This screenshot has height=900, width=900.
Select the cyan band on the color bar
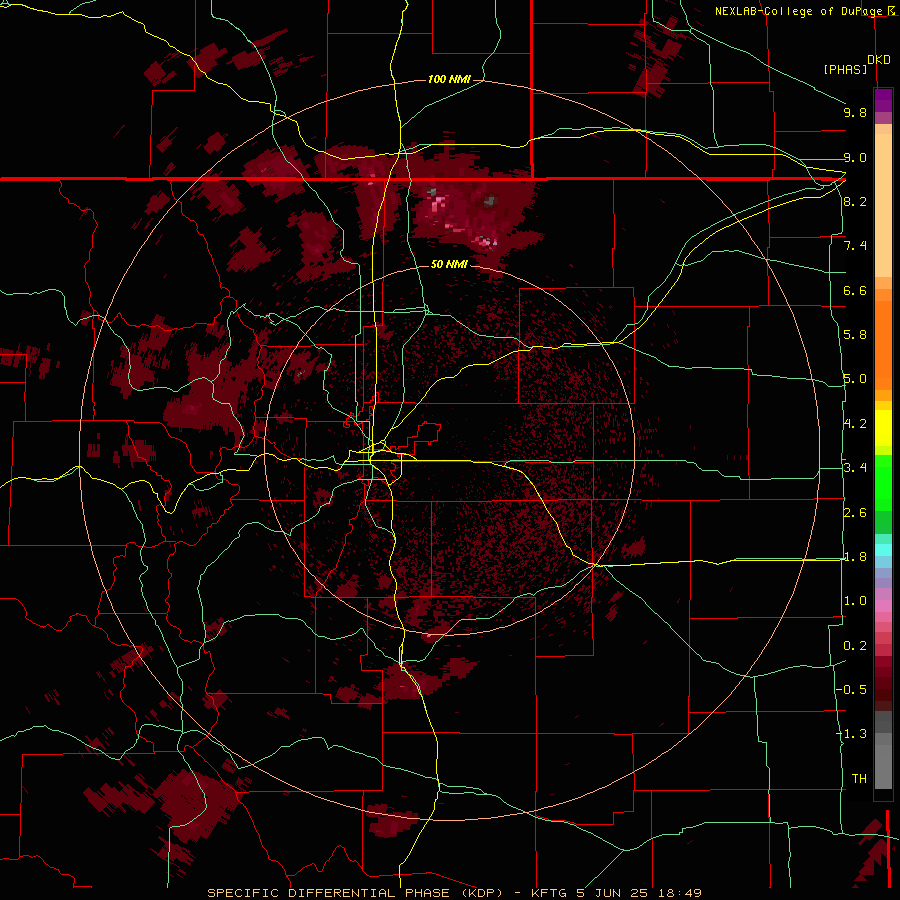[x=883, y=550]
